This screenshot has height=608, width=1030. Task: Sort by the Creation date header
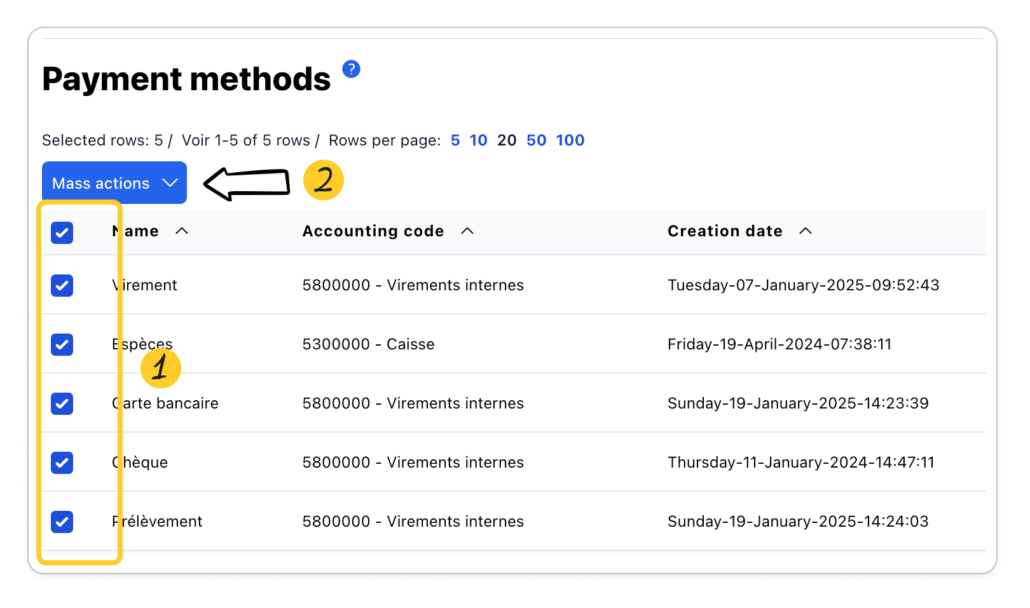725,231
